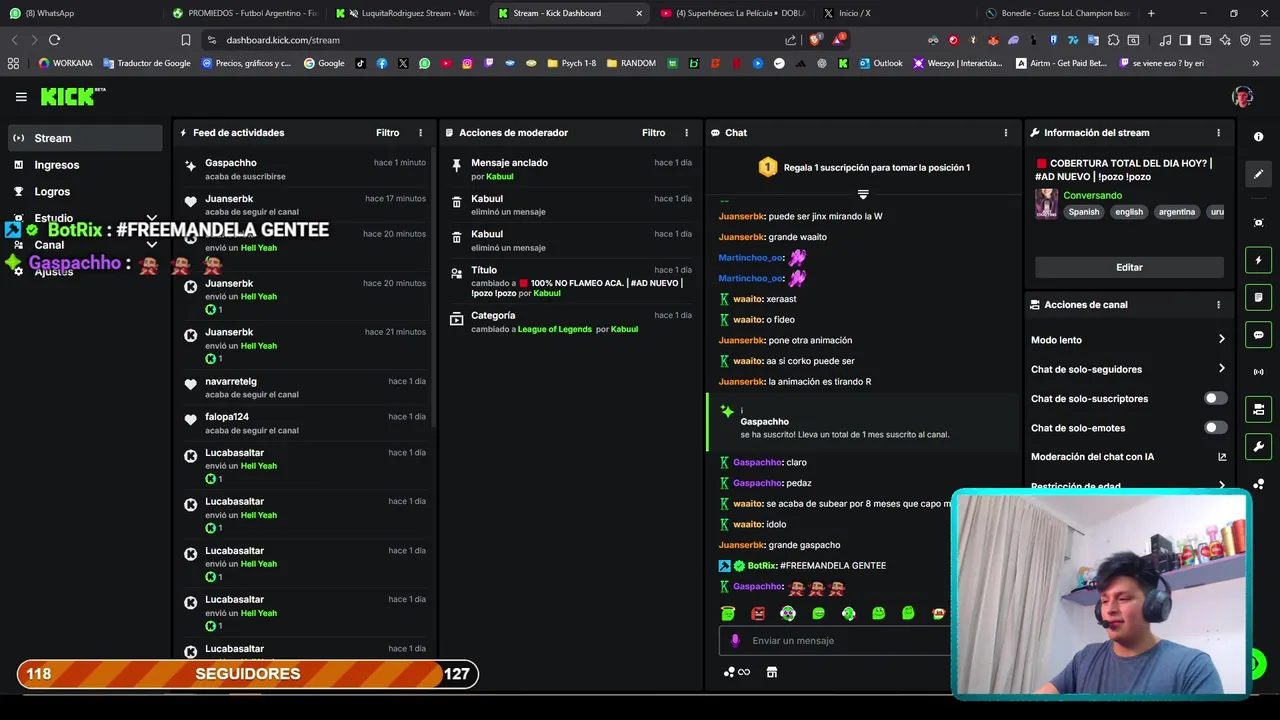
Task: Open Filtro in Feed de actividades
Action: coord(387,133)
